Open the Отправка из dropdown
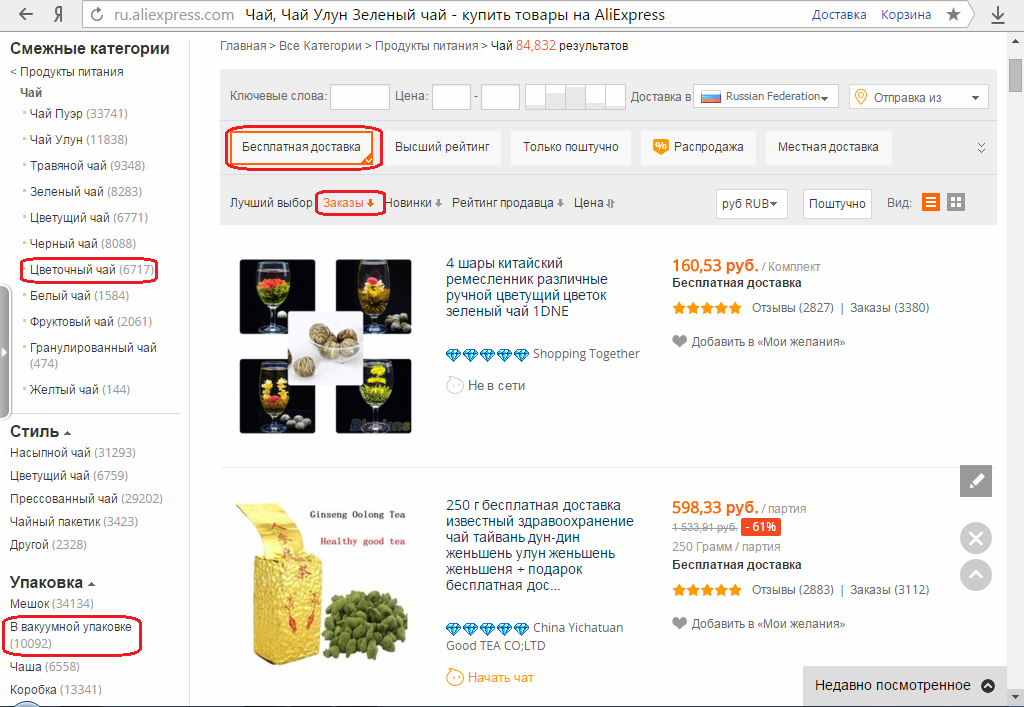Screen dimensions: 1024x707 918,97
